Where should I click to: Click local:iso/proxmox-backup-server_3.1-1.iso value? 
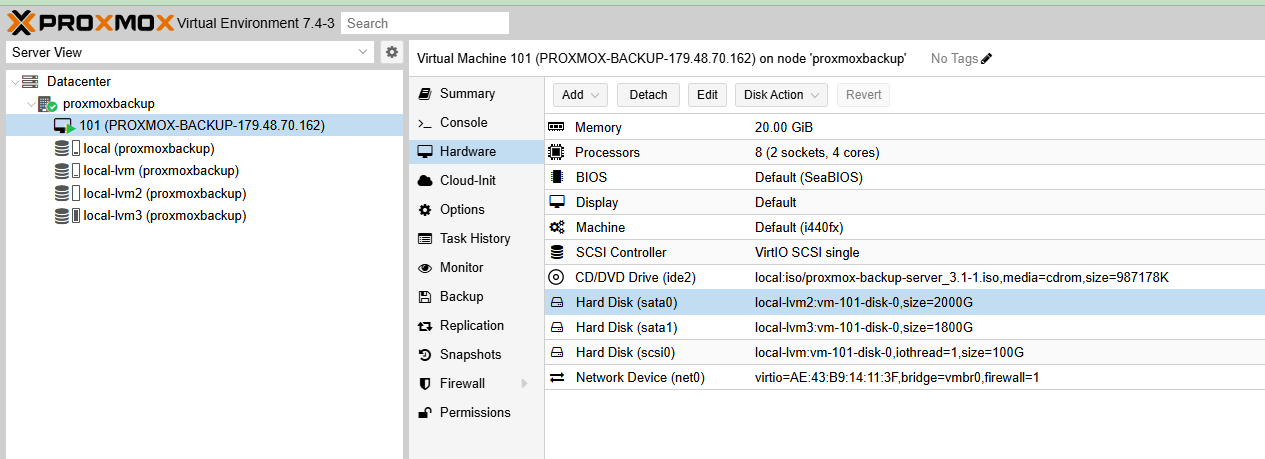[963, 278]
